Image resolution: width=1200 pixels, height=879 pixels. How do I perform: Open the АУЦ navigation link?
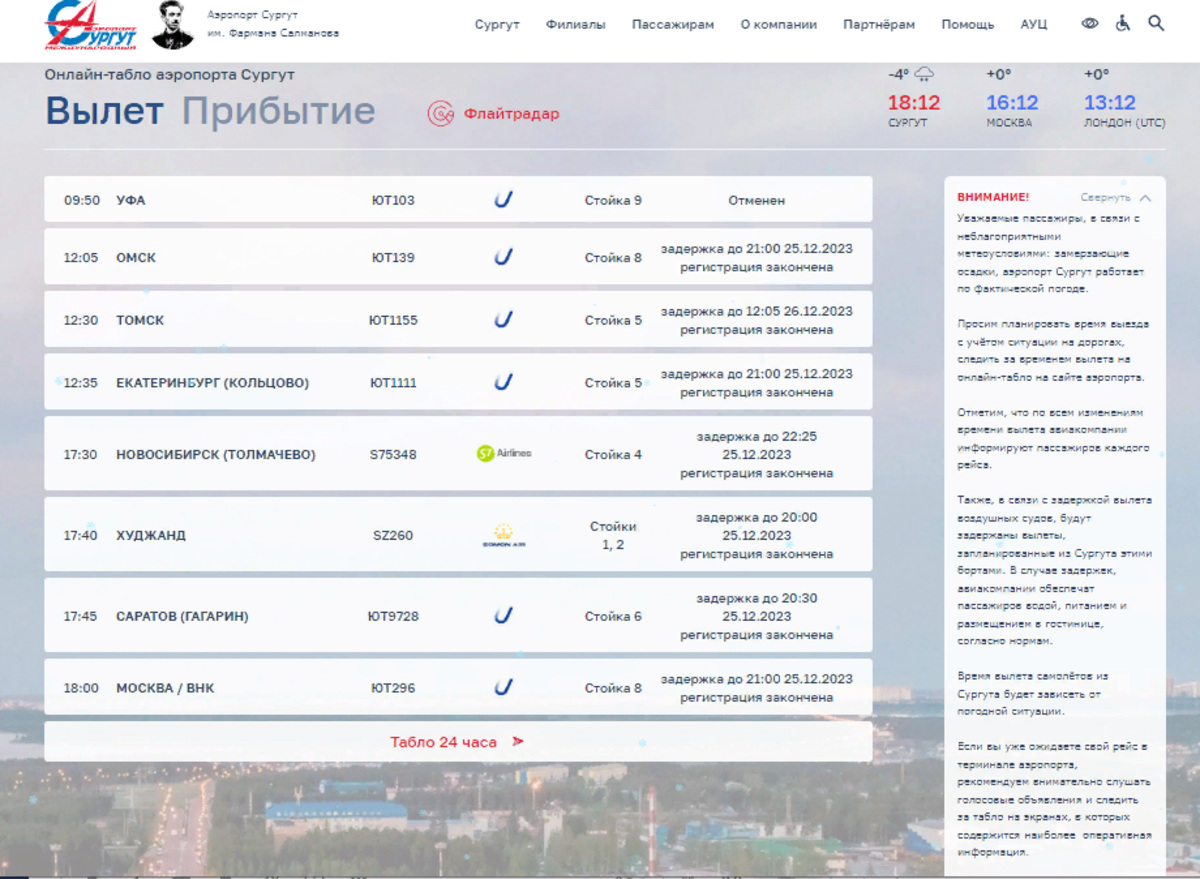point(1034,25)
